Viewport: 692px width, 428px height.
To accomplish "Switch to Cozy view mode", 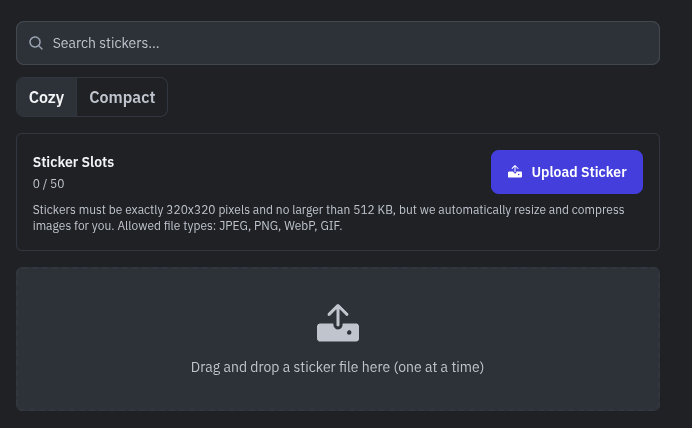I will [46, 97].
